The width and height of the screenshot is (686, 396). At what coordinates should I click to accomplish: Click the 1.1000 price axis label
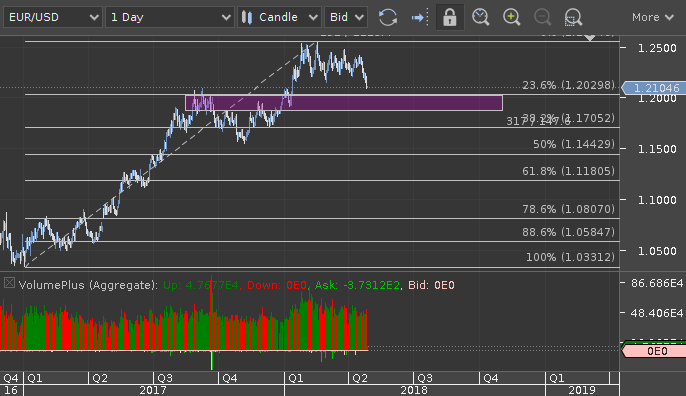(x=657, y=200)
